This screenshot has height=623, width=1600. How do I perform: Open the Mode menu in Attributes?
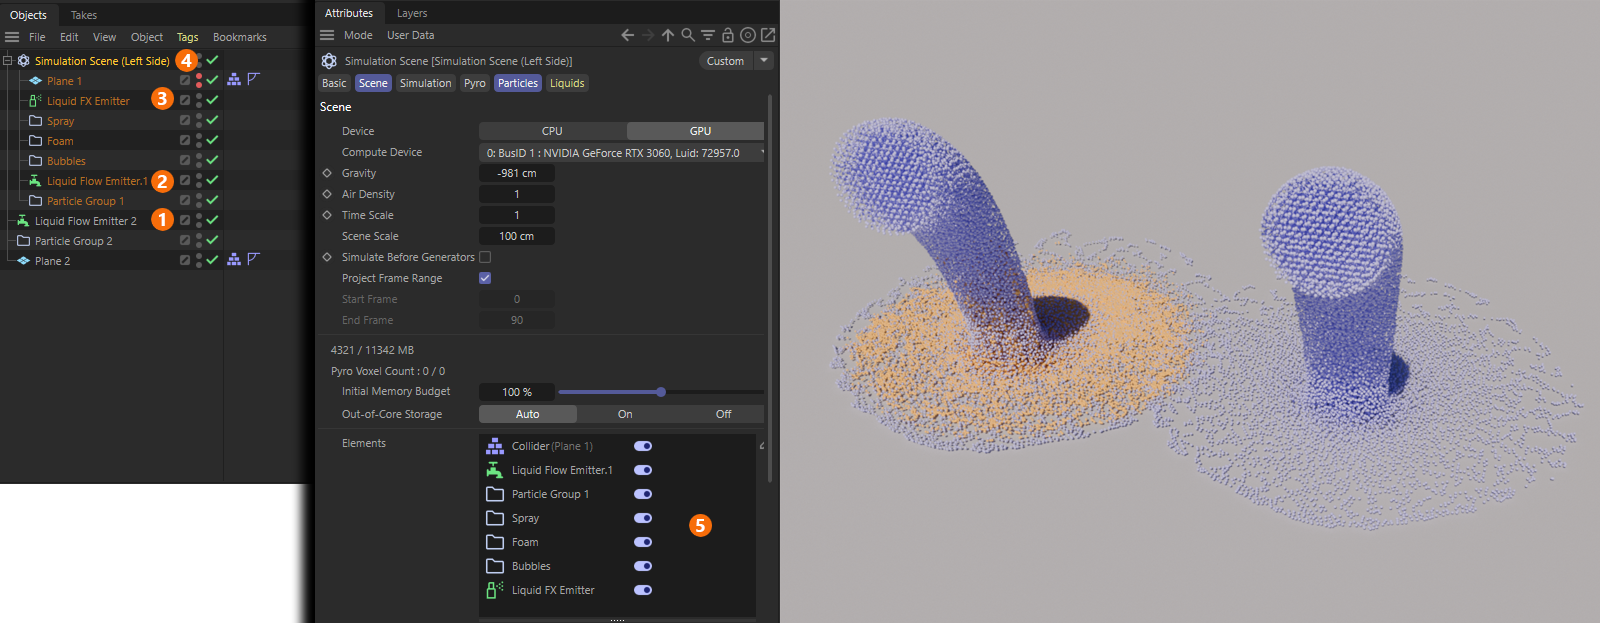pyautogui.click(x=358, y=35)
